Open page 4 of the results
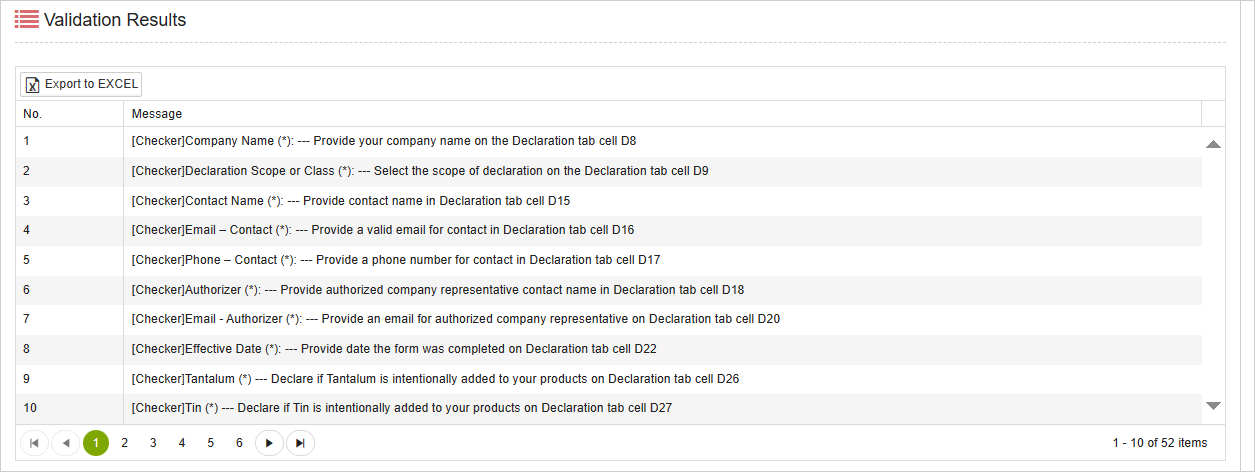Image resolution: width=1255 pixels, height=472 pixels. [182, 442]
